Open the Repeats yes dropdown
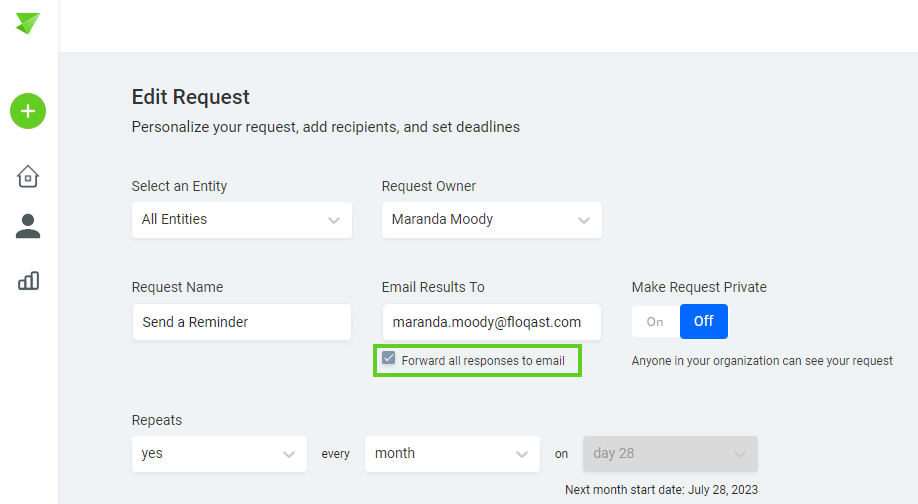 click(x=219, y=454)
